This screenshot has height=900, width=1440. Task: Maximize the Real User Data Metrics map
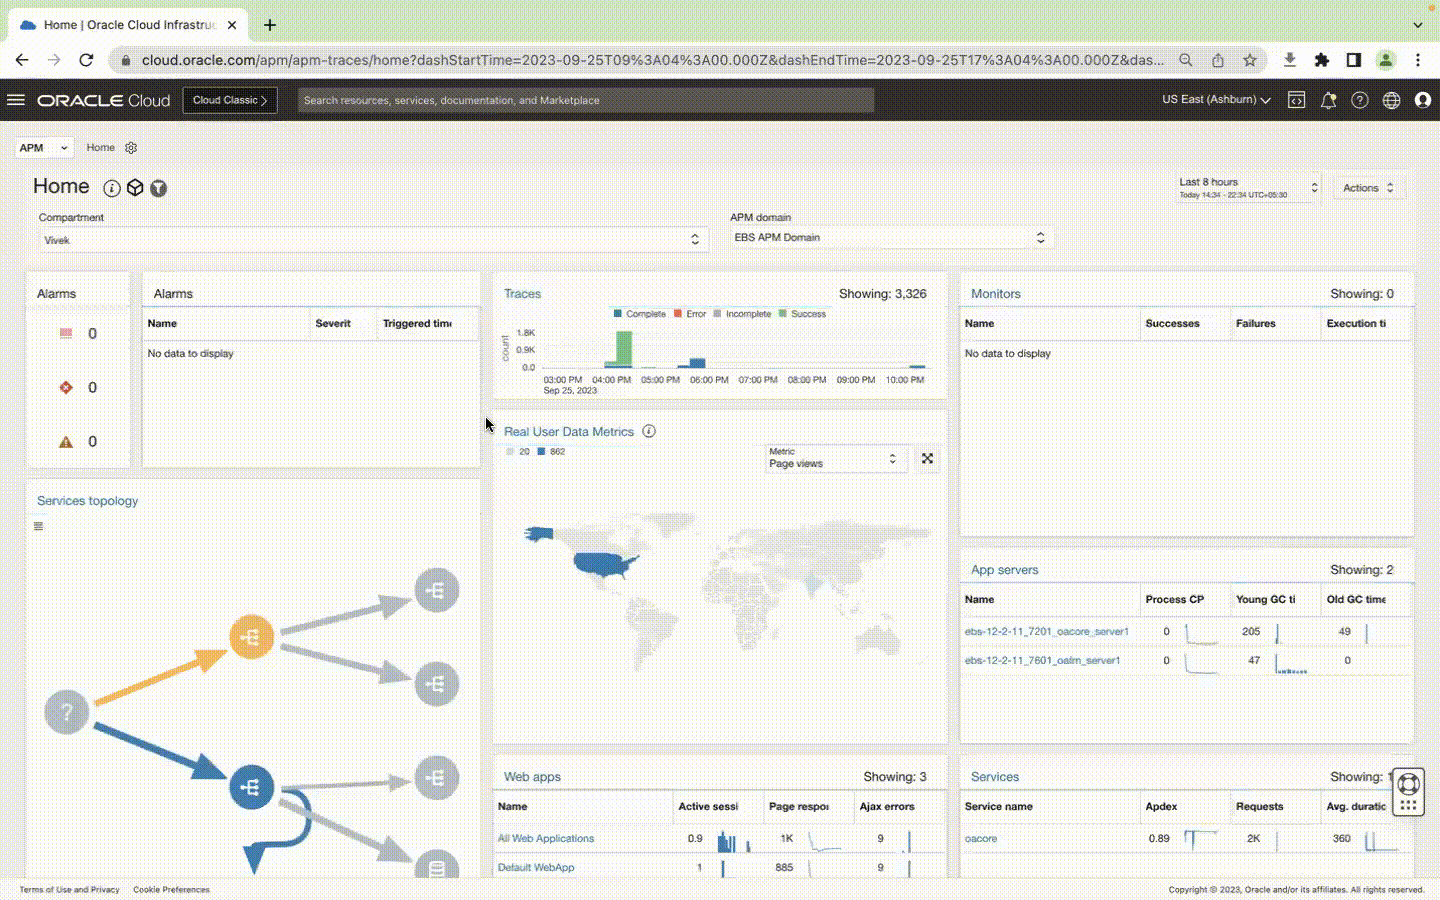click(x=927, y=458)
